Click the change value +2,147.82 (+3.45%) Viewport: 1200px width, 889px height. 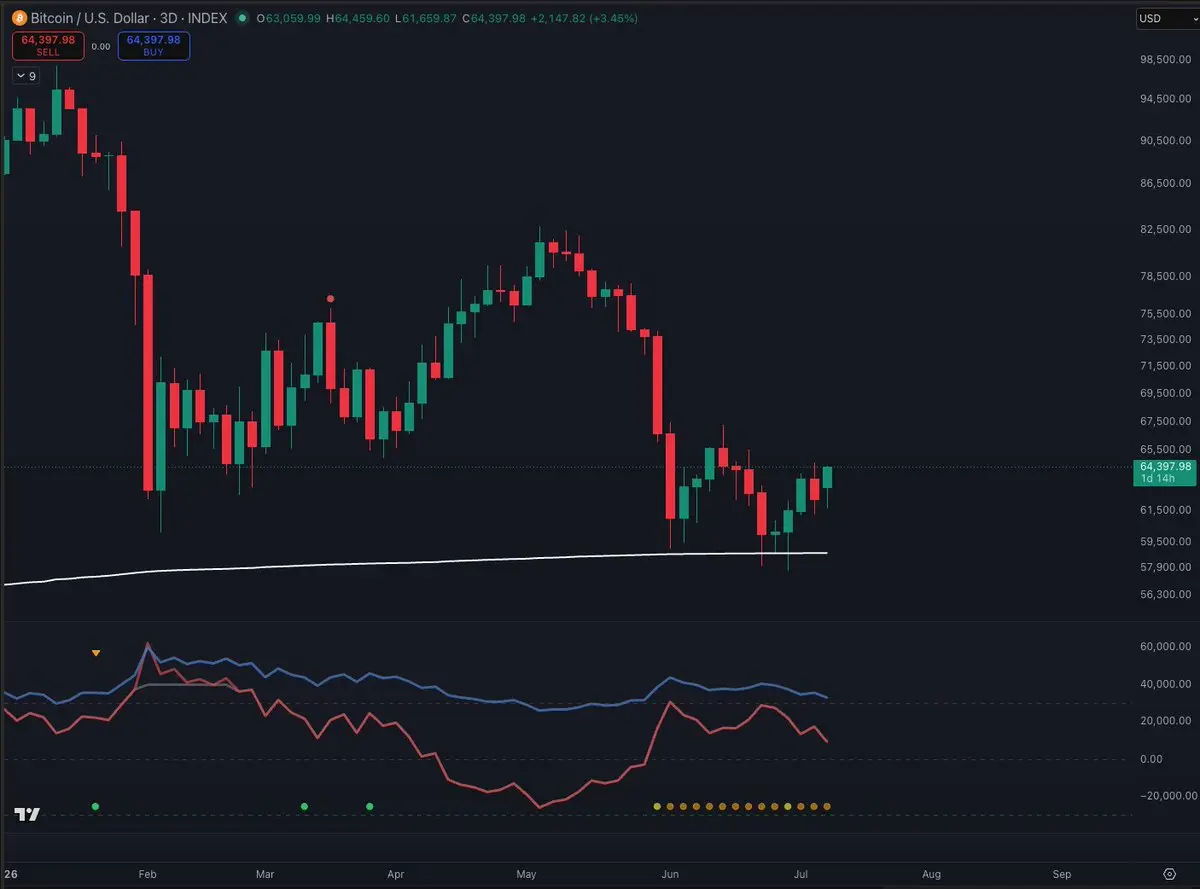tap(584, 18)
